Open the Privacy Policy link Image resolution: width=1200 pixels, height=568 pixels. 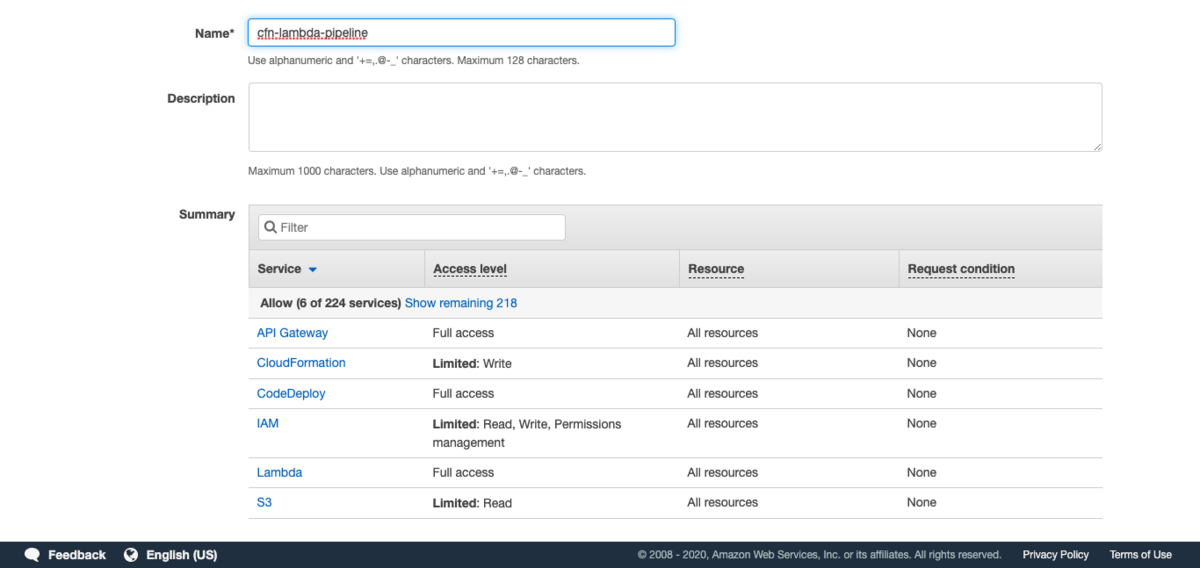(x=1055, y=555)
